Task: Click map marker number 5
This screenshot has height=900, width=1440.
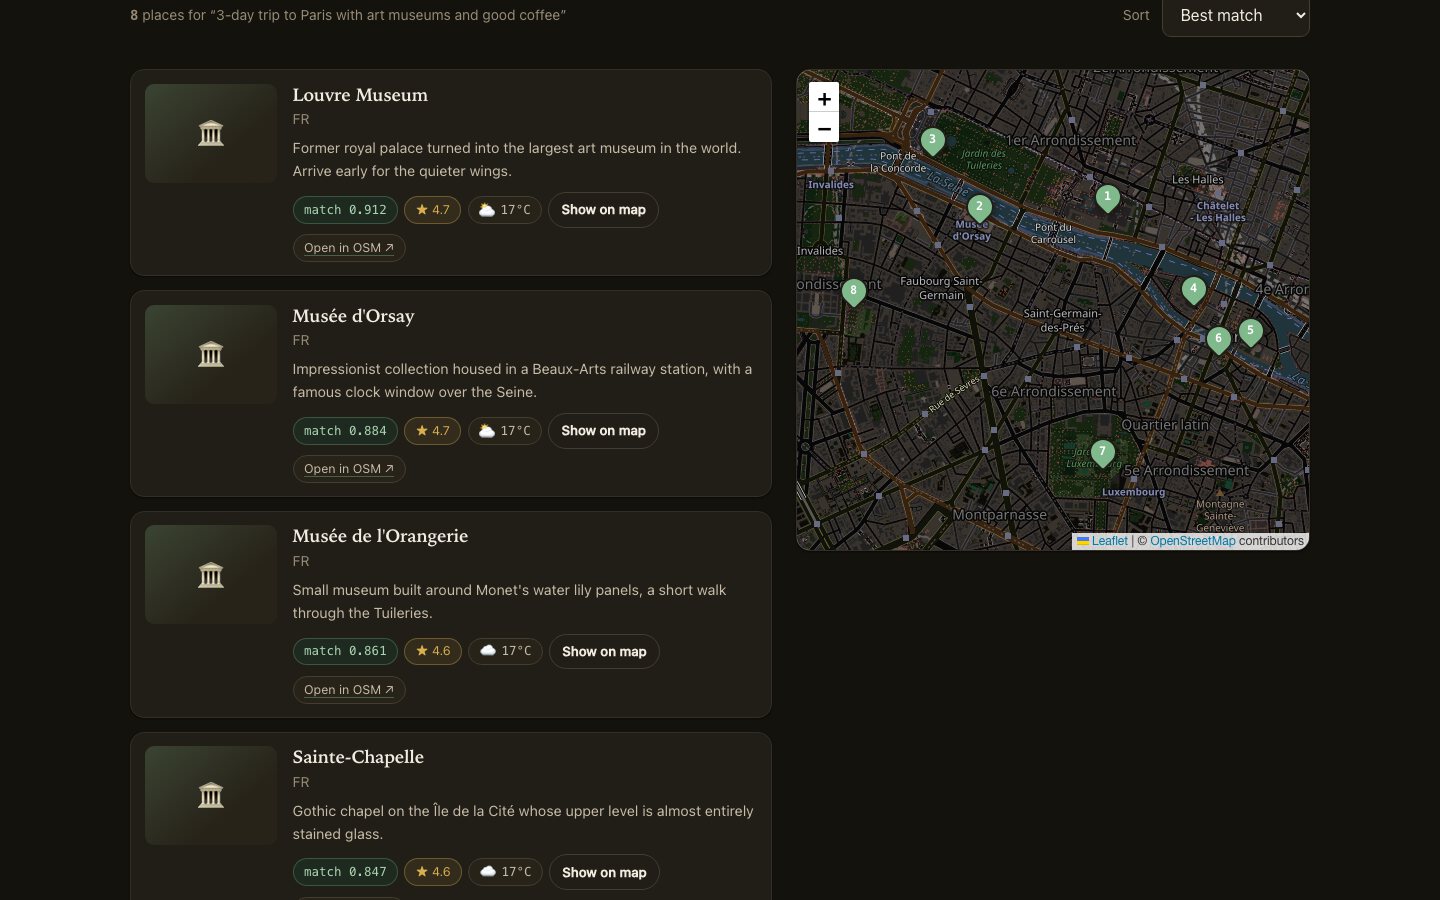Action: [1250, 333]
